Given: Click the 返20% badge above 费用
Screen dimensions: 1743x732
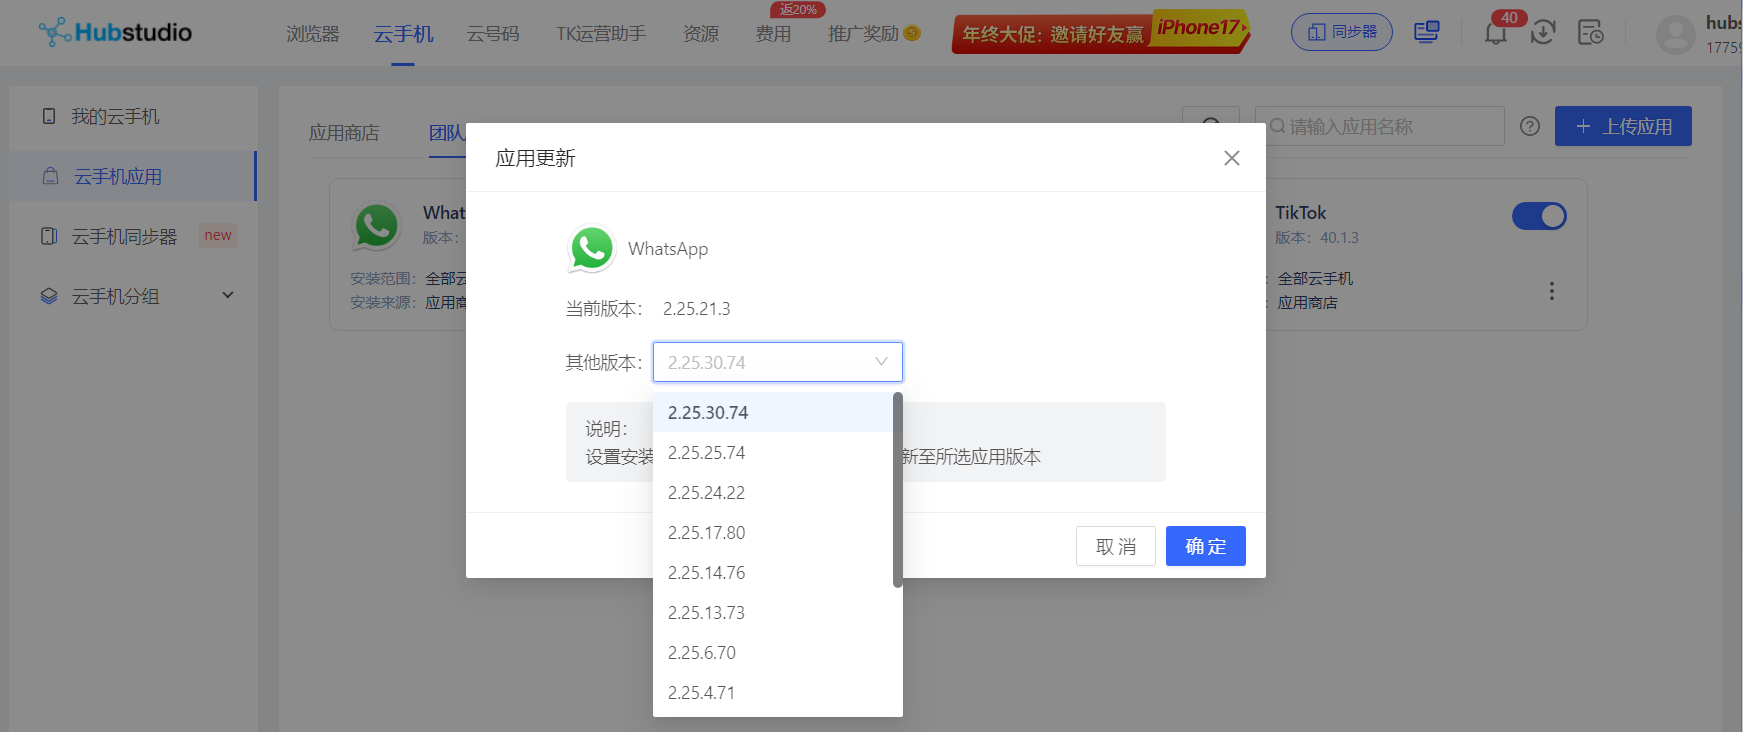Looking at the screenshot, I should click(798, 9).
